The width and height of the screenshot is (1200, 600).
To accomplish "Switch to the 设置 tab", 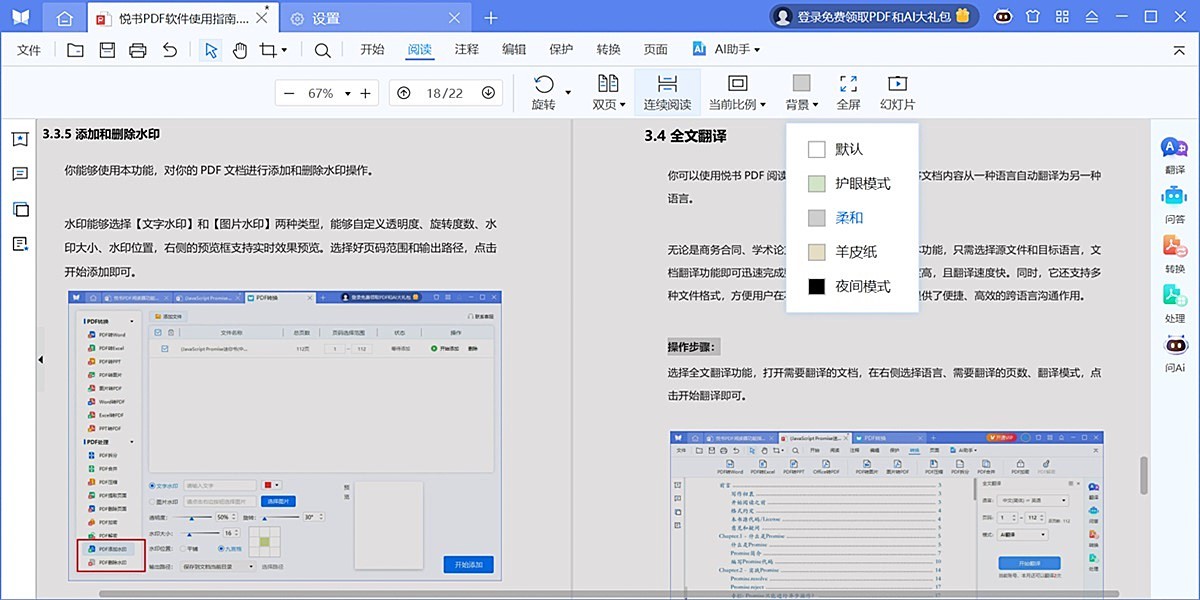I will [325, 17].
